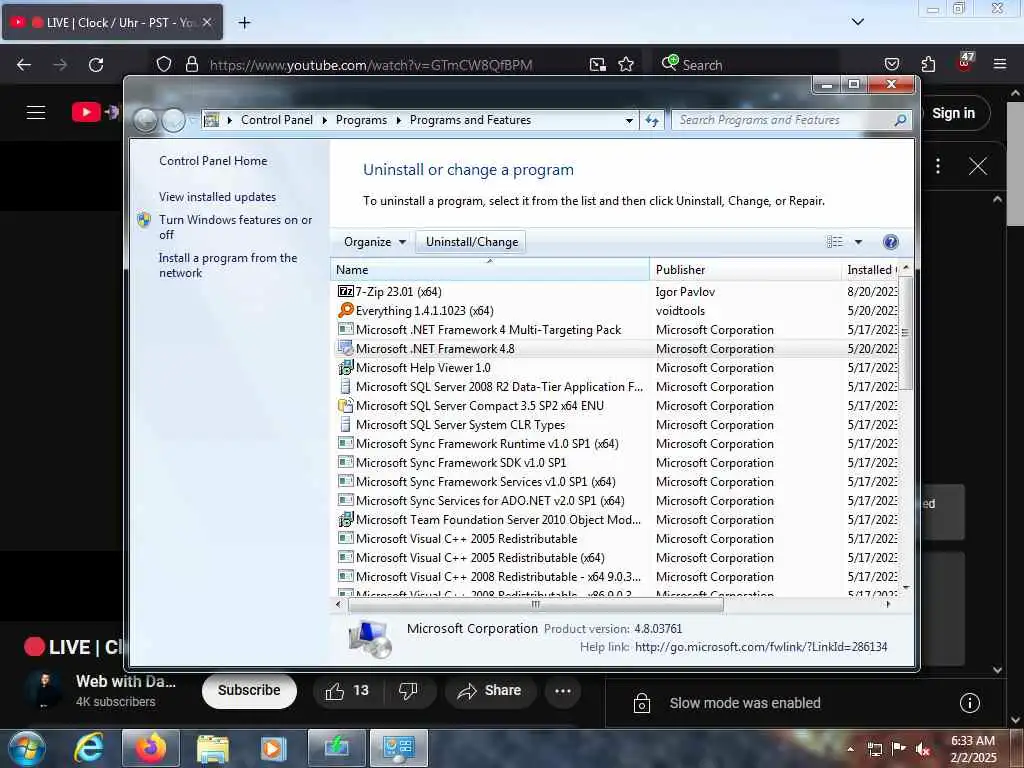Open Install a program from the network

tap(228, 265)
